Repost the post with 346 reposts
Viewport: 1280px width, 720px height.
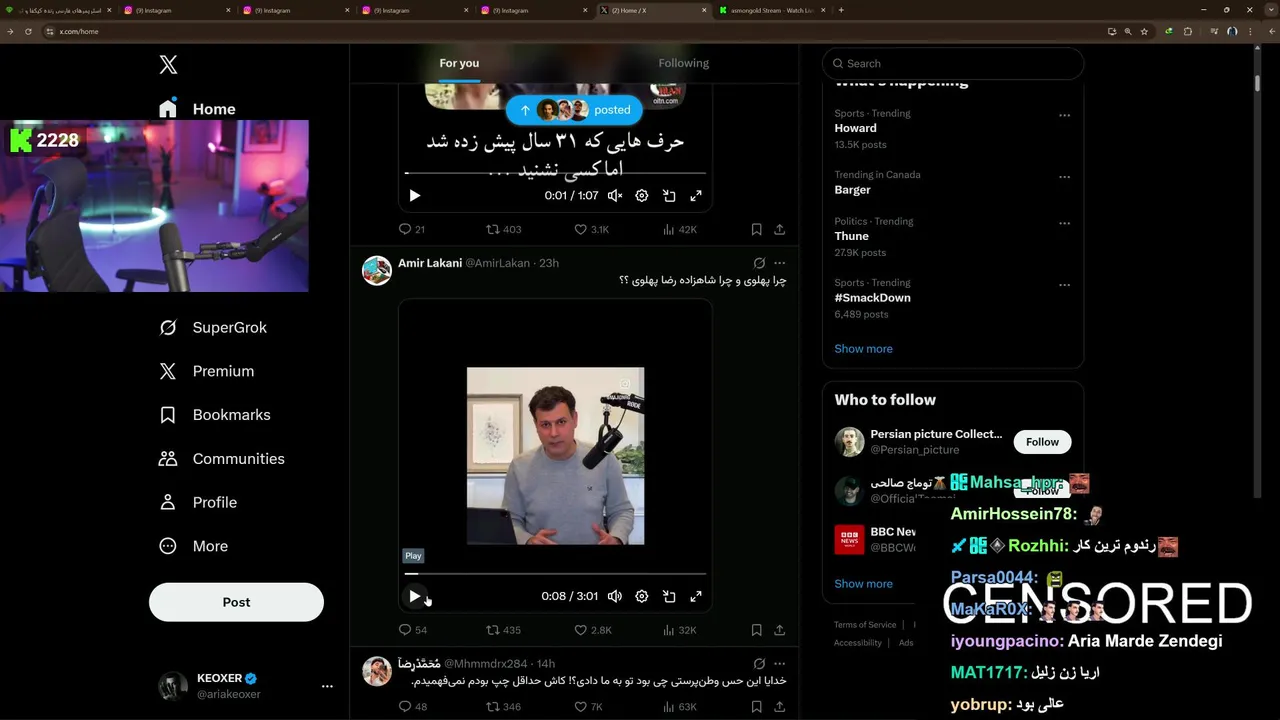(x=503, y=707)
